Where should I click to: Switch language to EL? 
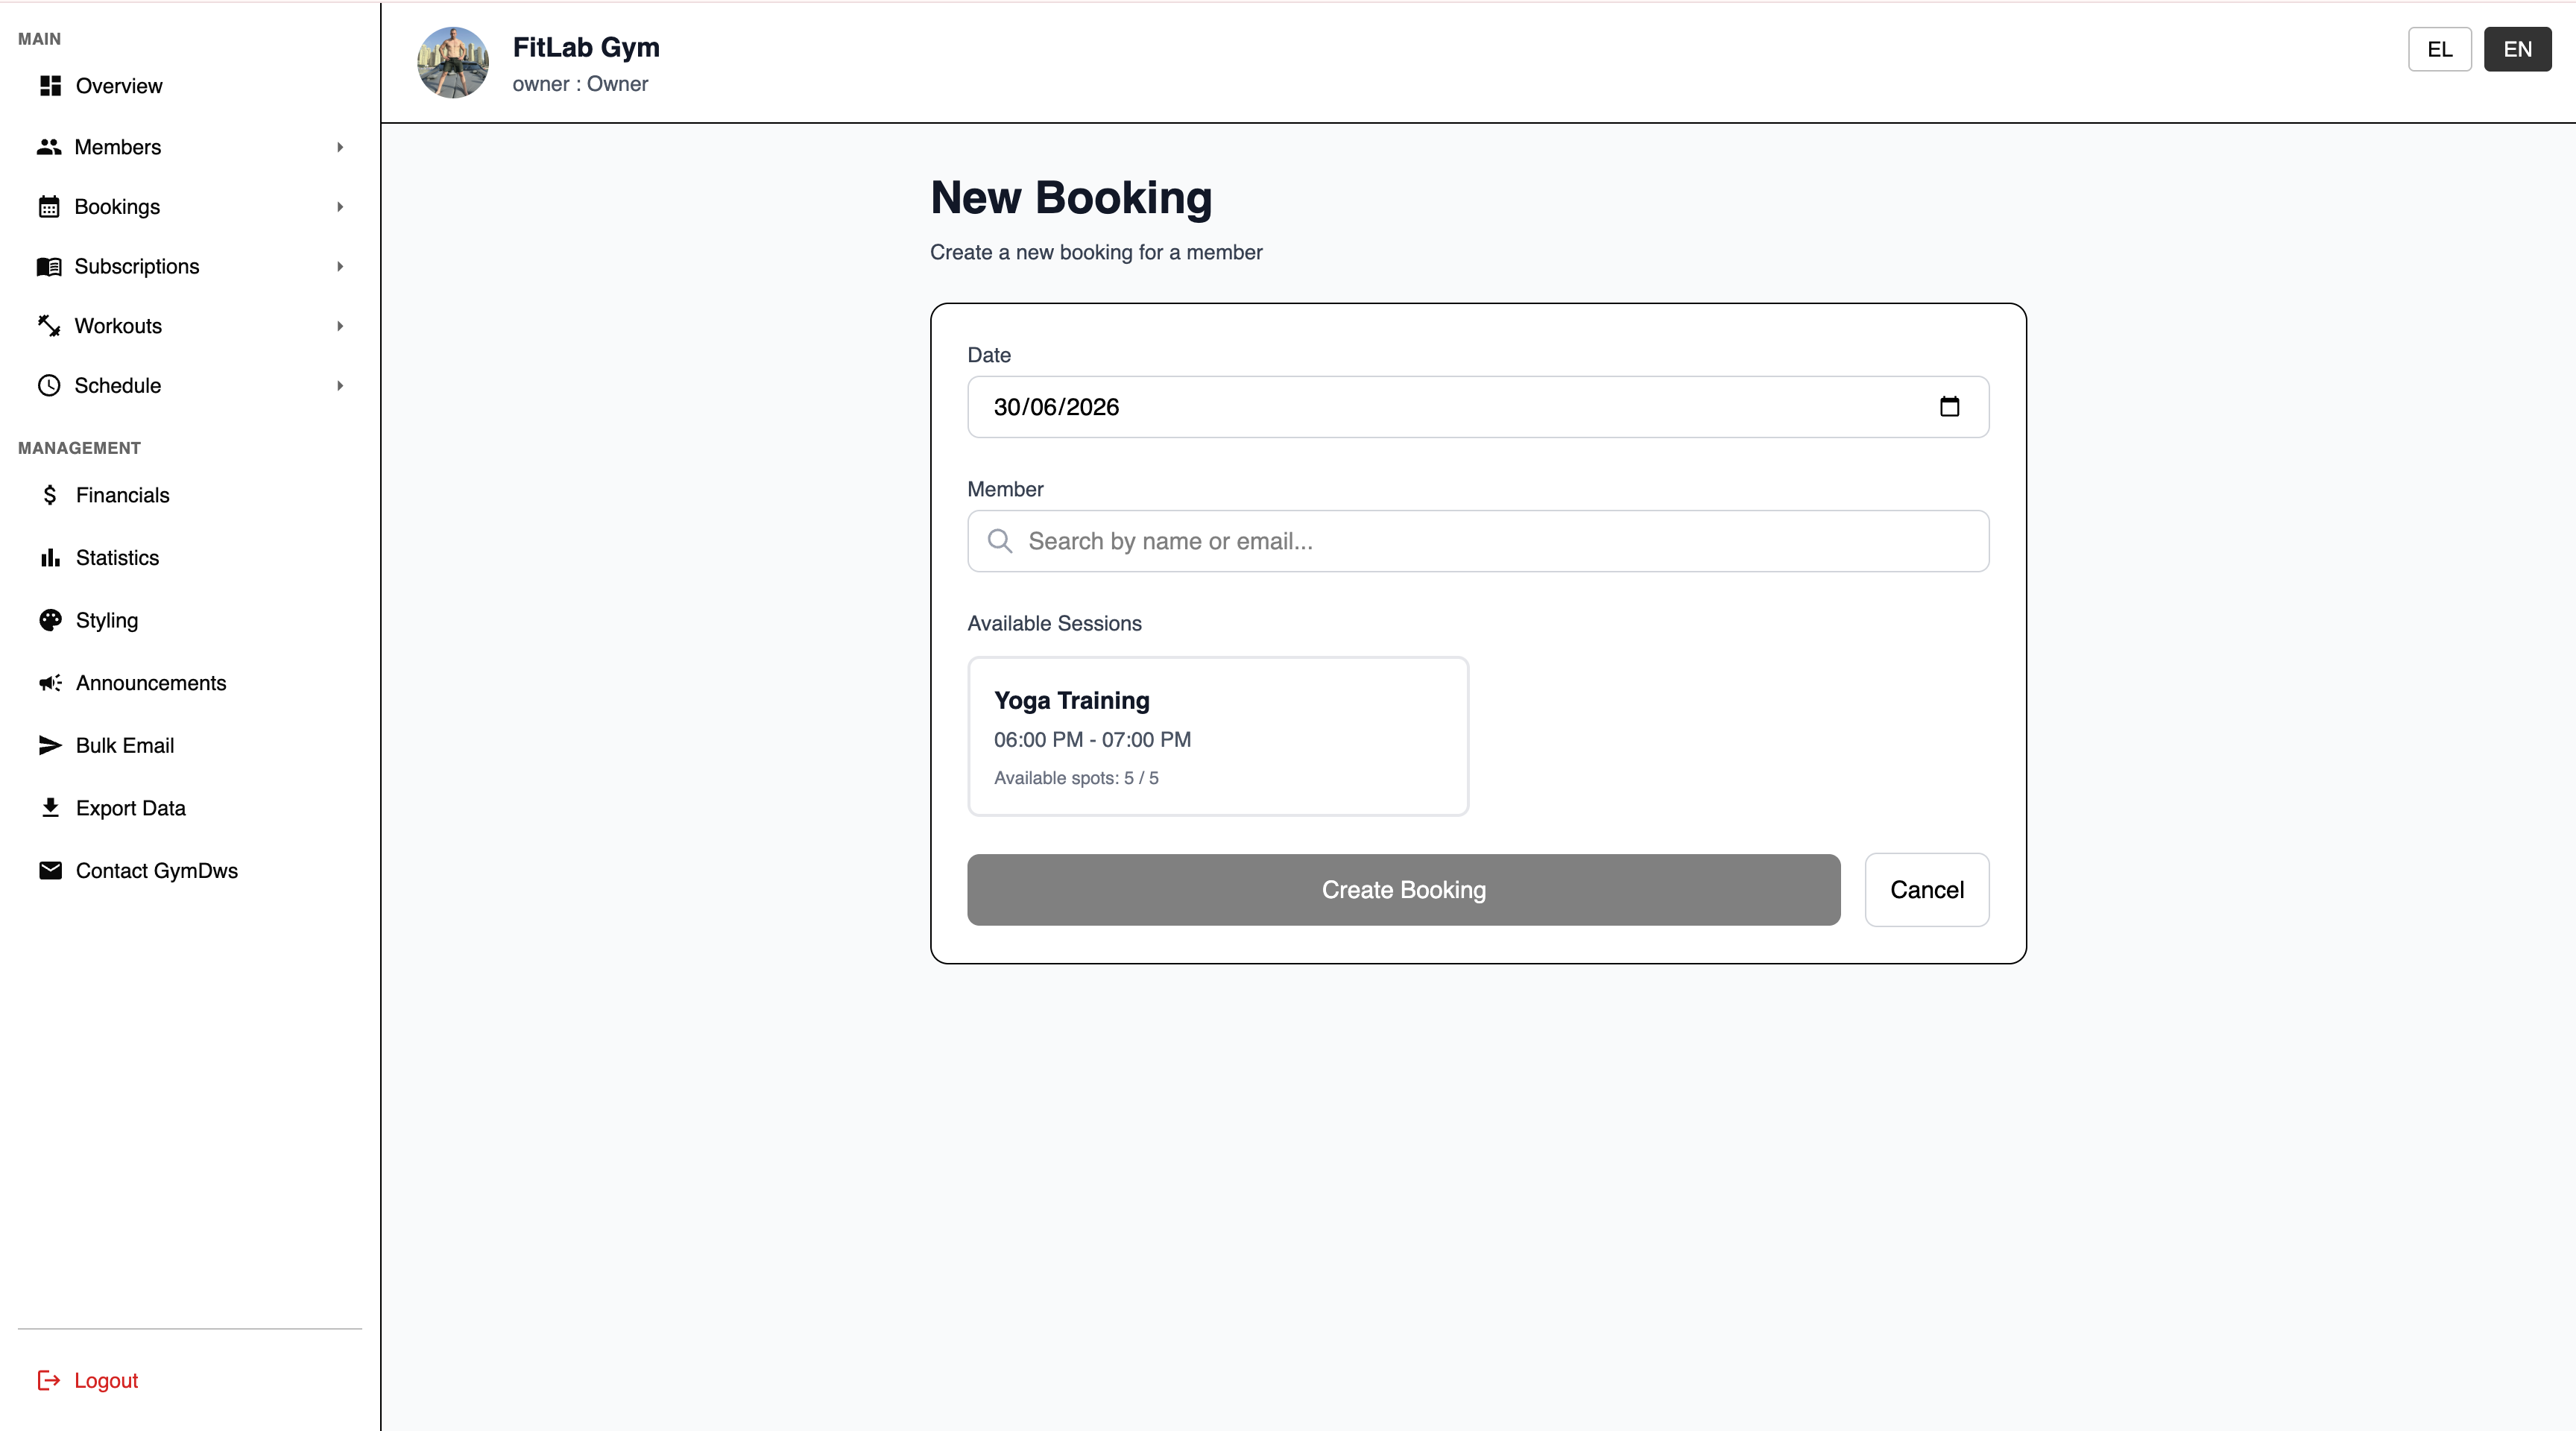2439,49
